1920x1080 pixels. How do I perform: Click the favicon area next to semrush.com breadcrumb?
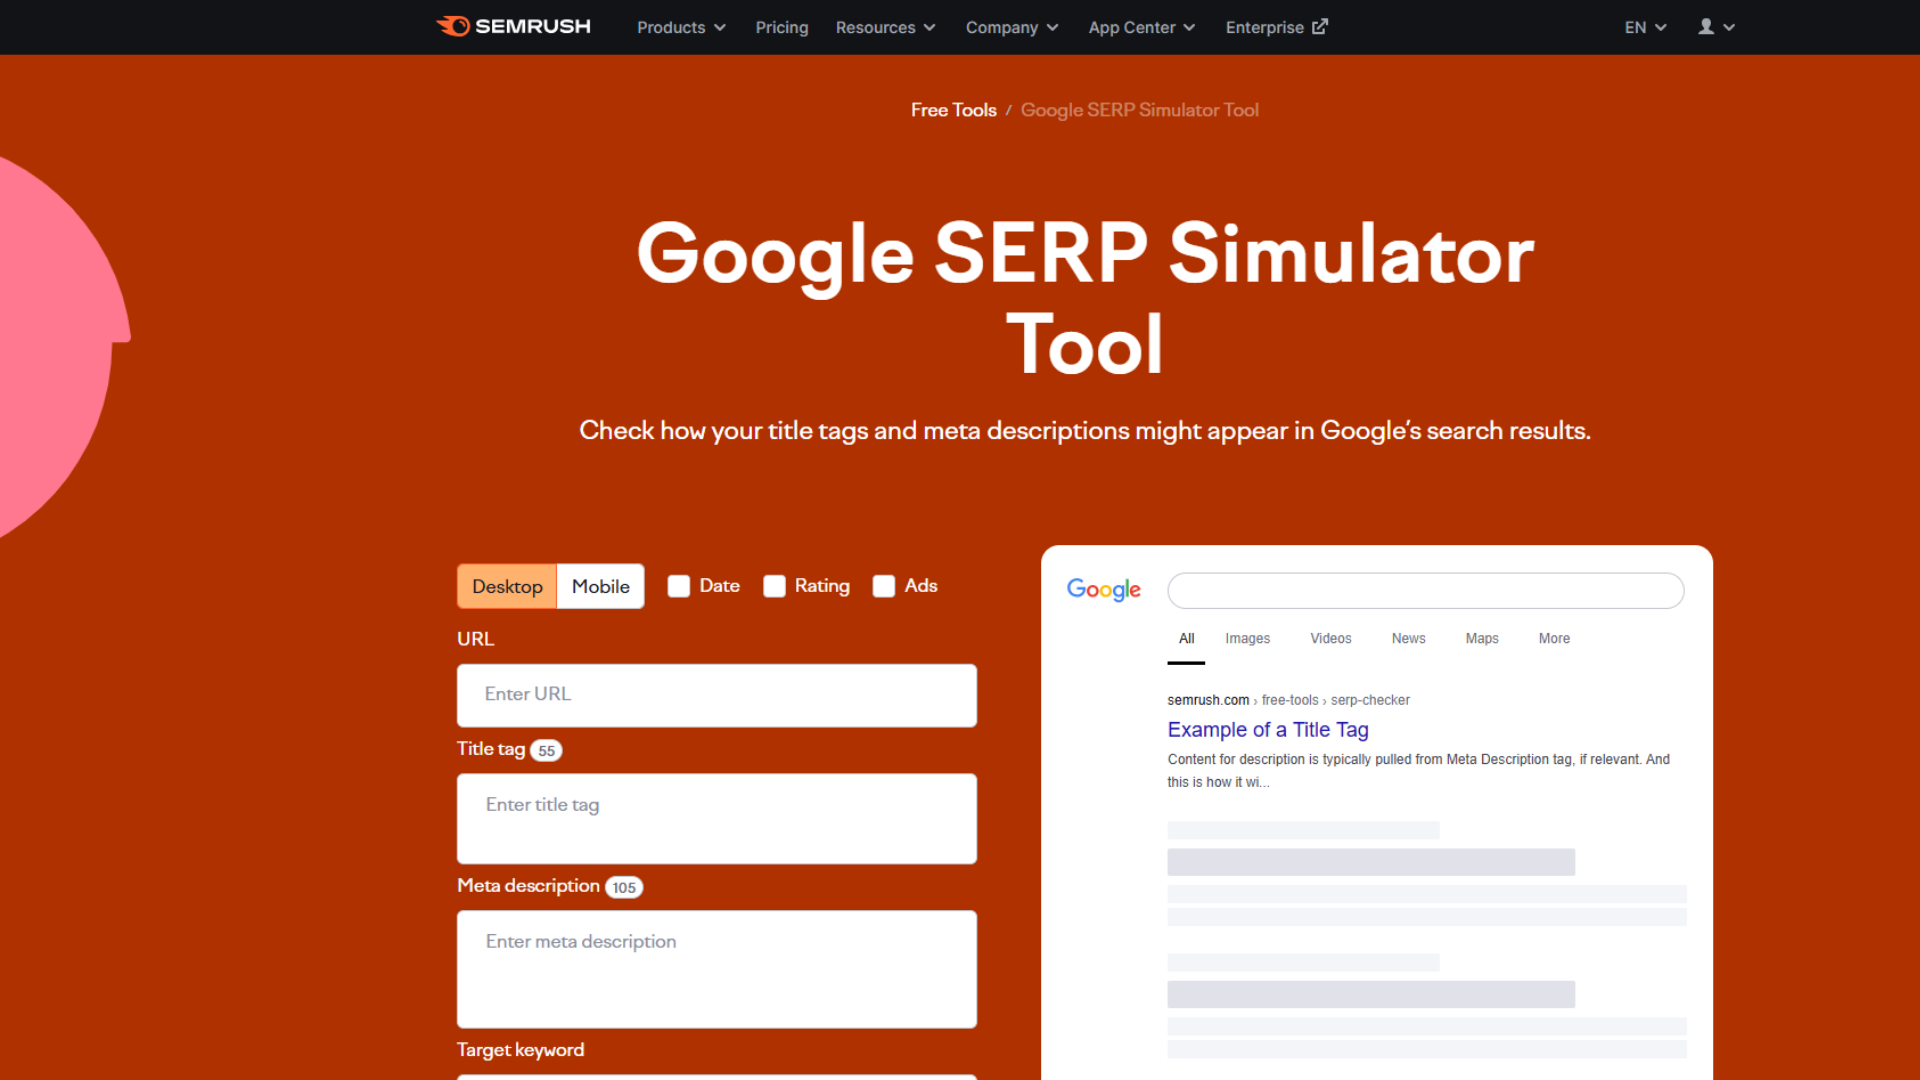pos(1150,700)
